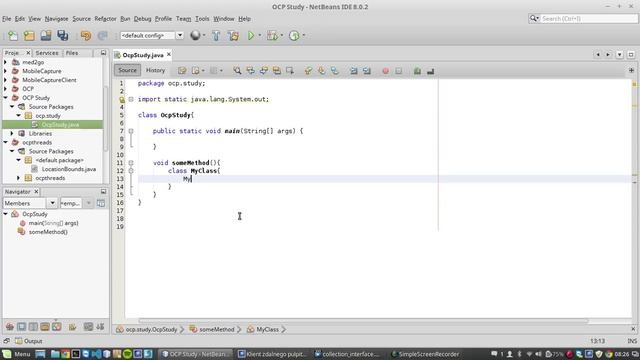Collapse the ocpthreads project node
640x360 pixels.
pyautogui.click(x=5, y=142)
